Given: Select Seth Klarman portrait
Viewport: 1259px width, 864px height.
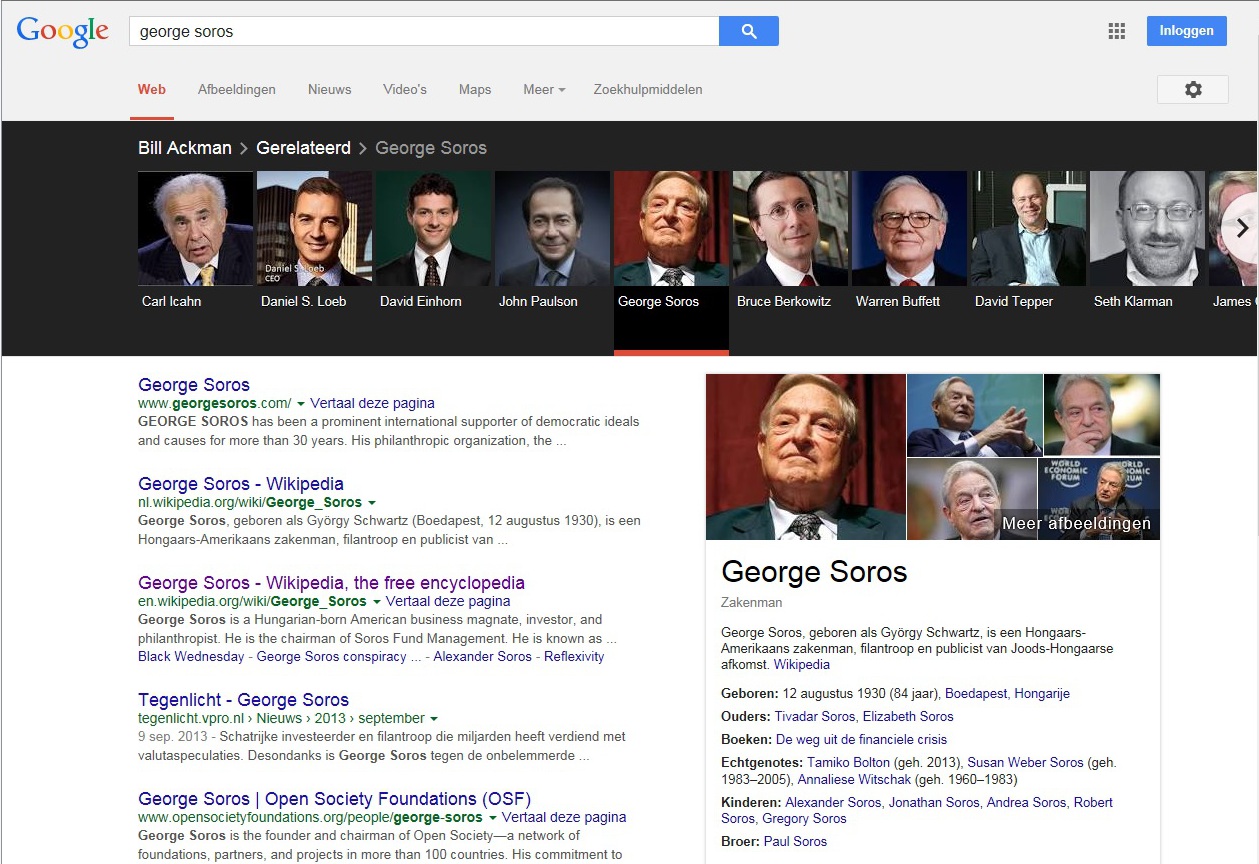Looking at the screenshot, I should pos(1147,228).
